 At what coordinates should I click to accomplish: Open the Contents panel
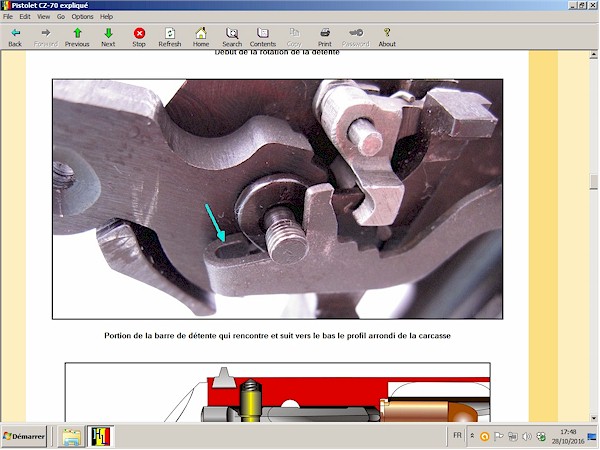point(263,37)
